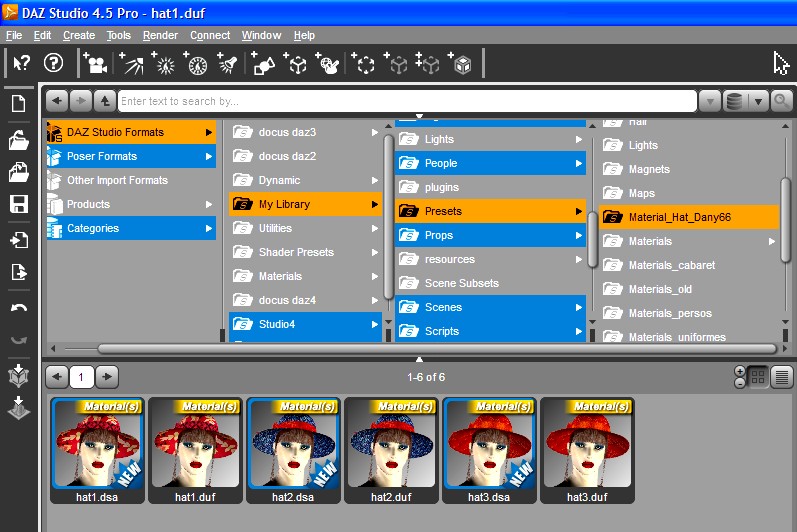This screenshot has height=532, width=797.
Task: Open the Edit menu
Action: coord(42,35)
